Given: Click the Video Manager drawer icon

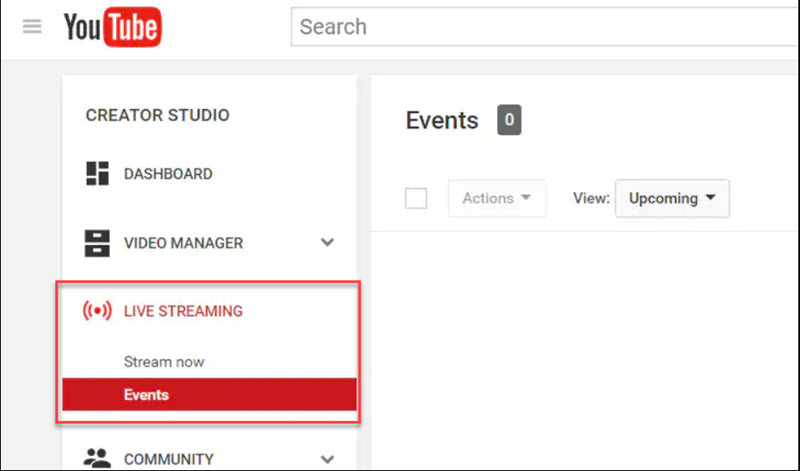Looking at the screenshot, I should [97, 243].
